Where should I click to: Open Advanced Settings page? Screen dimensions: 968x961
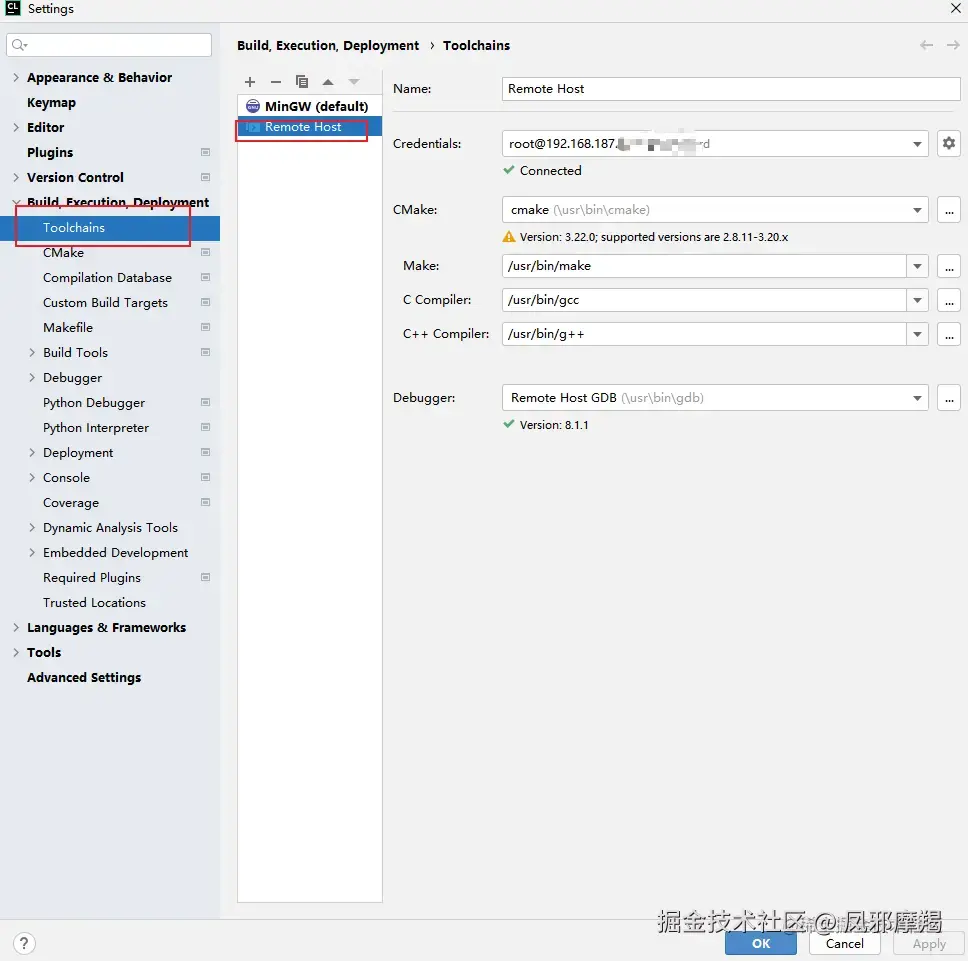84,678
